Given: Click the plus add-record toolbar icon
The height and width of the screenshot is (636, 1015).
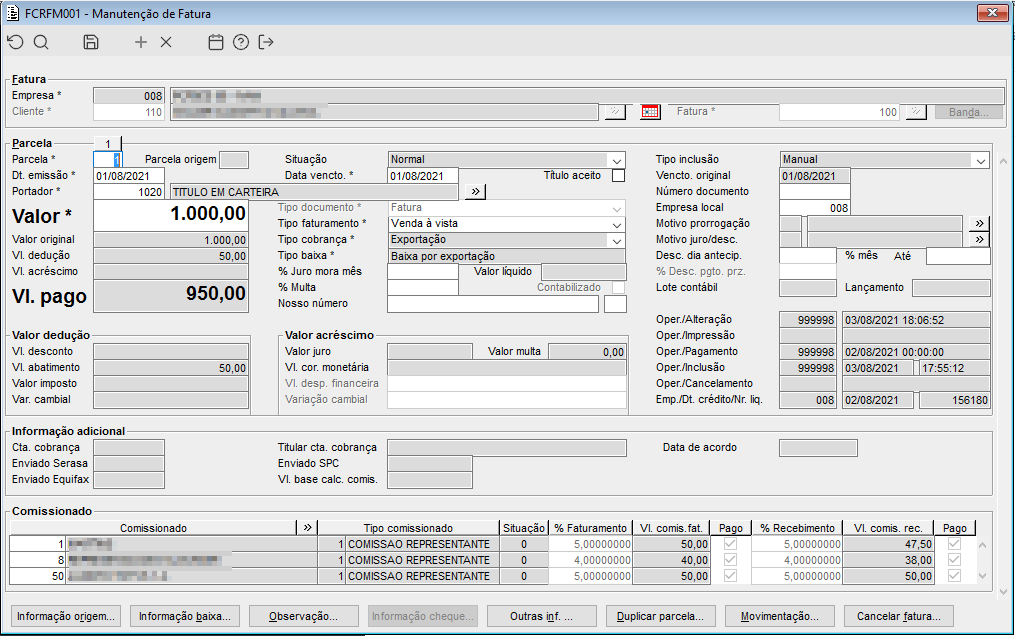Looking at the screenshot, I should 140,42.
